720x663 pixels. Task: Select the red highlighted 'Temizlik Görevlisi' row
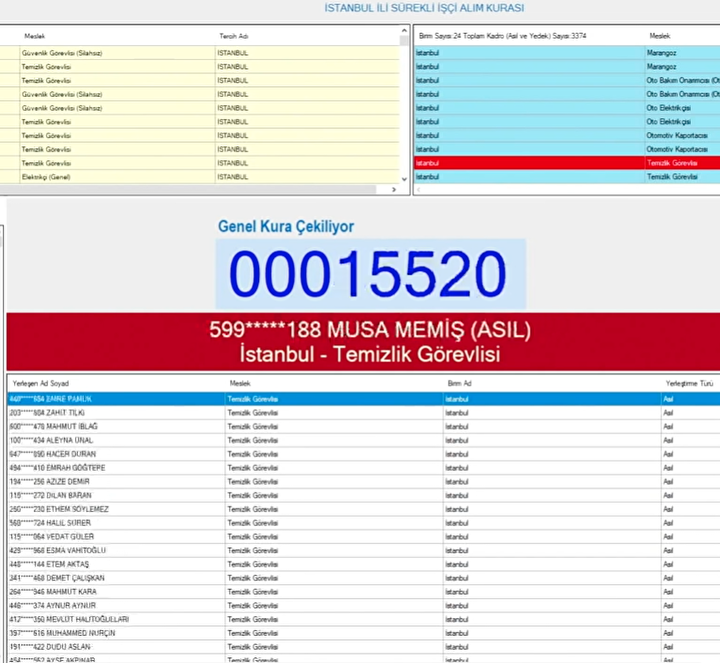click(x=567, y=163)
